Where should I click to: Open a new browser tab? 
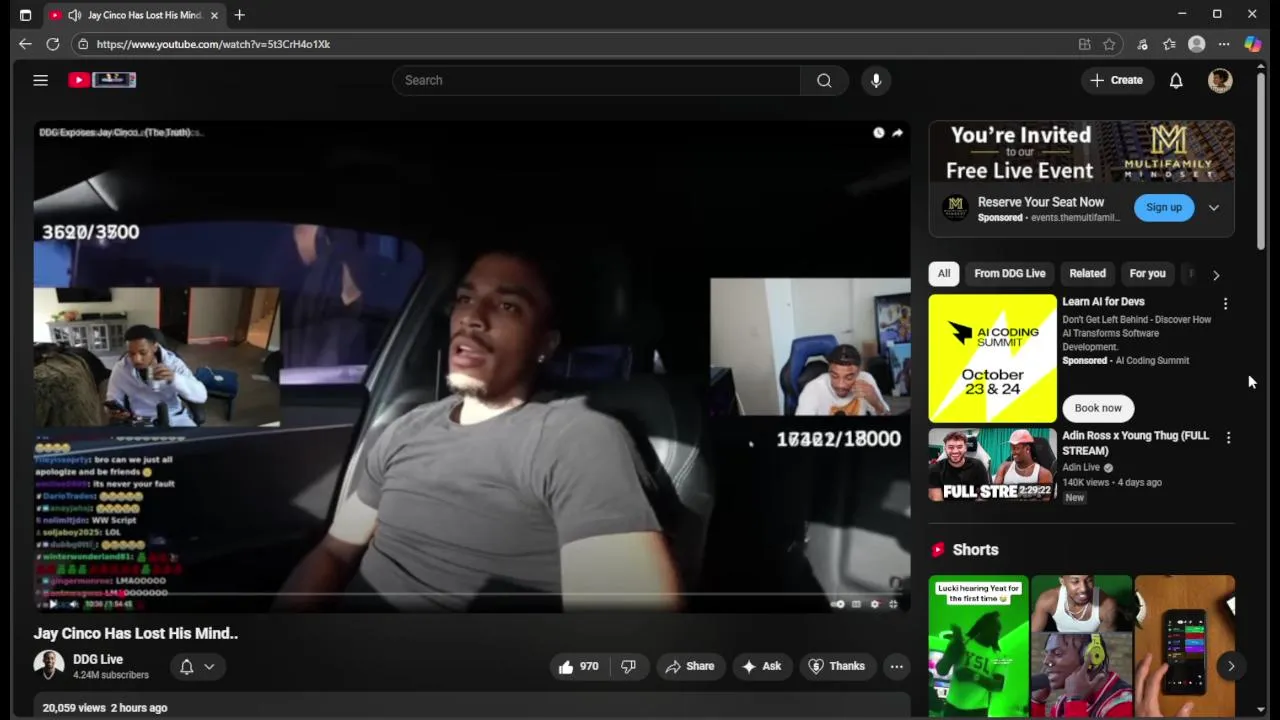[x=239, y=15]
